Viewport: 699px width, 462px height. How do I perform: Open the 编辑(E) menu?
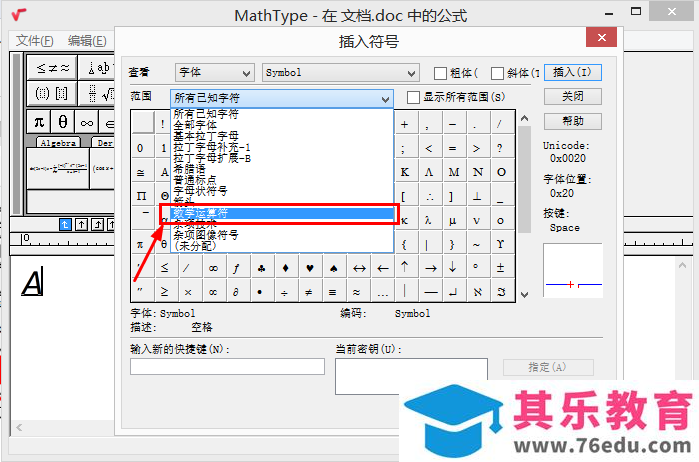click(x=87, y=41)
